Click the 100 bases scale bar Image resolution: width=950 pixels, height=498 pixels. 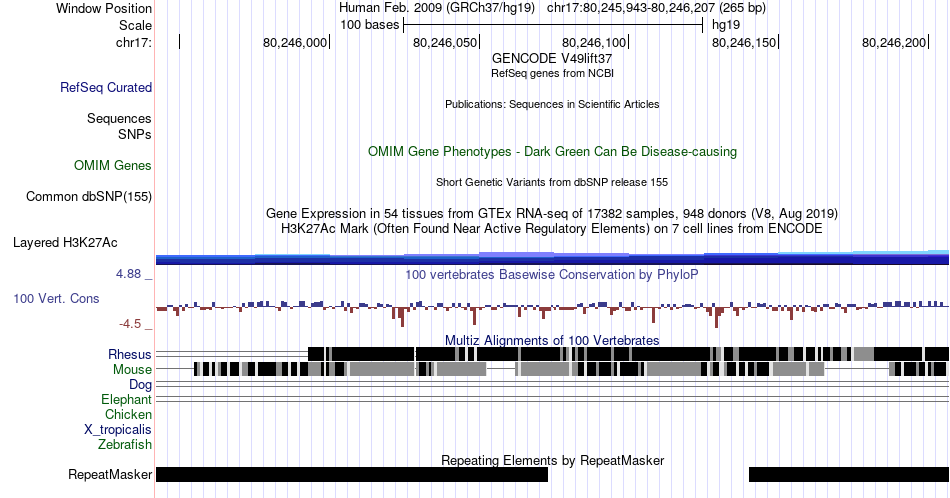pos(553,25)
